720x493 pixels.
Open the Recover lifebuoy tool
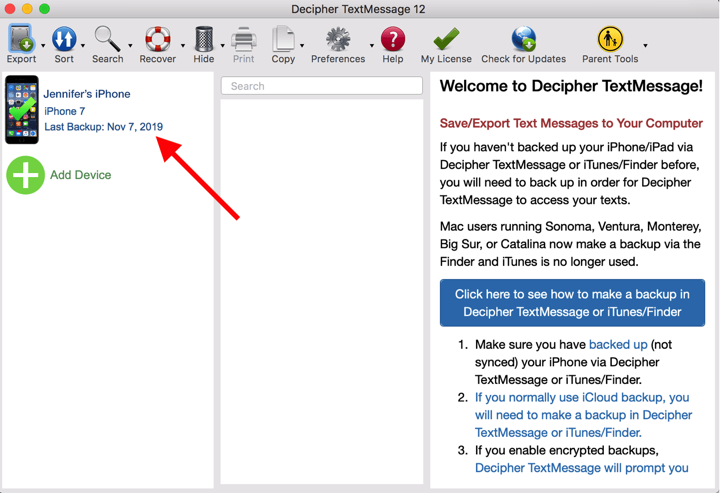click(x=158, y=40)
